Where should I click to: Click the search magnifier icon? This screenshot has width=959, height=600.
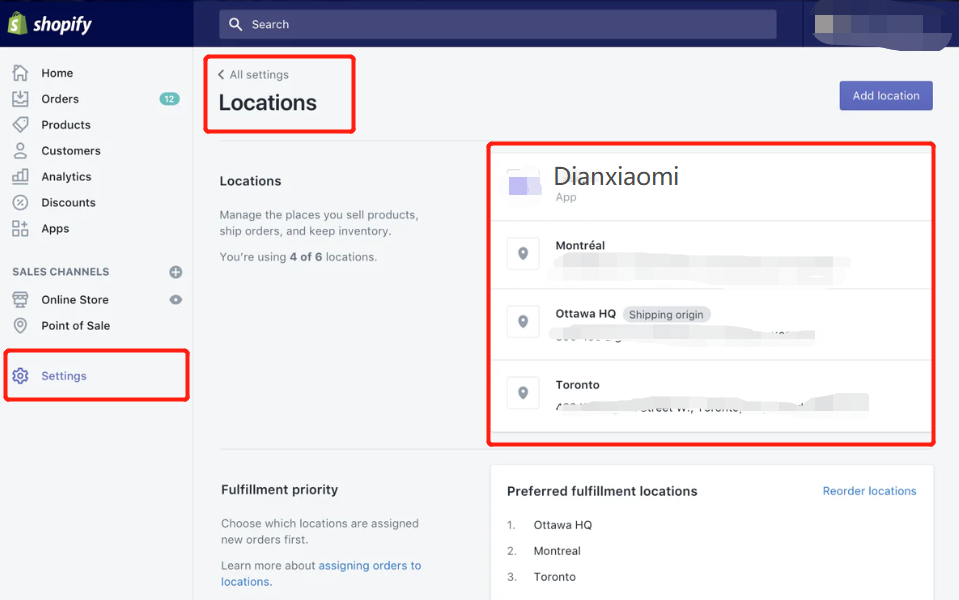[x=235, y=24]
